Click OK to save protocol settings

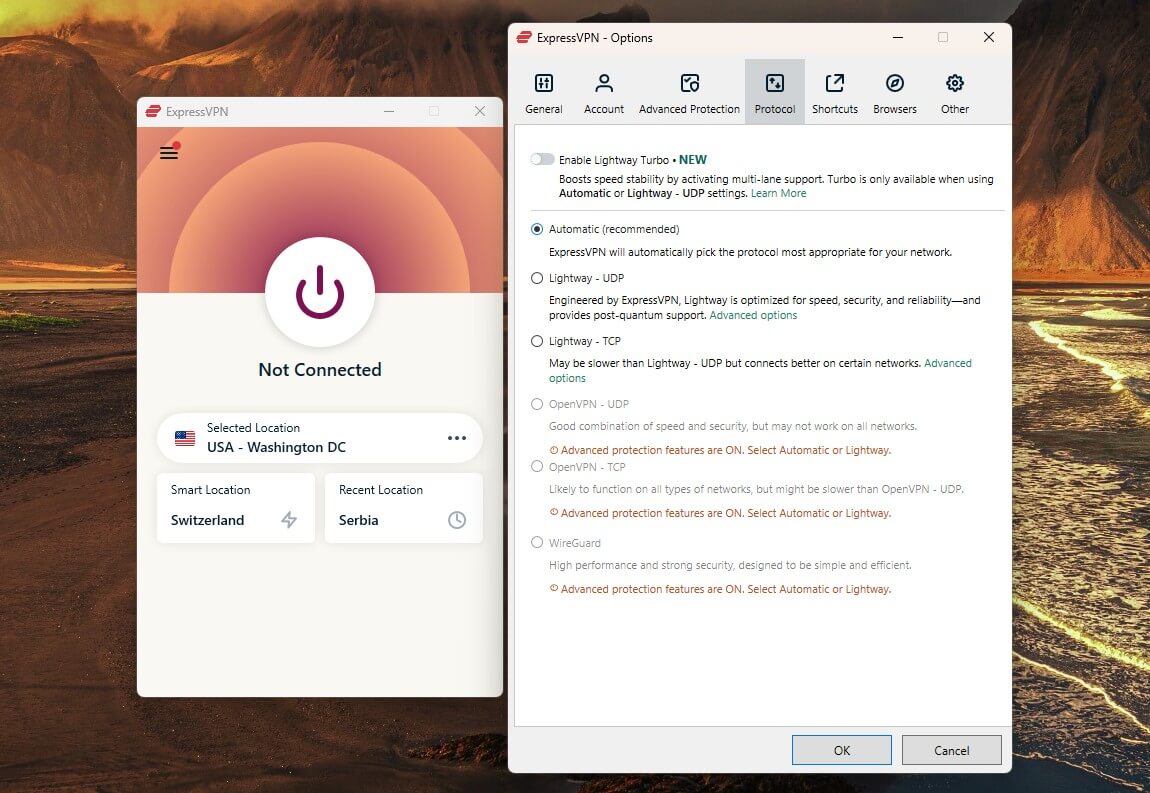click(x=841, y=749)
